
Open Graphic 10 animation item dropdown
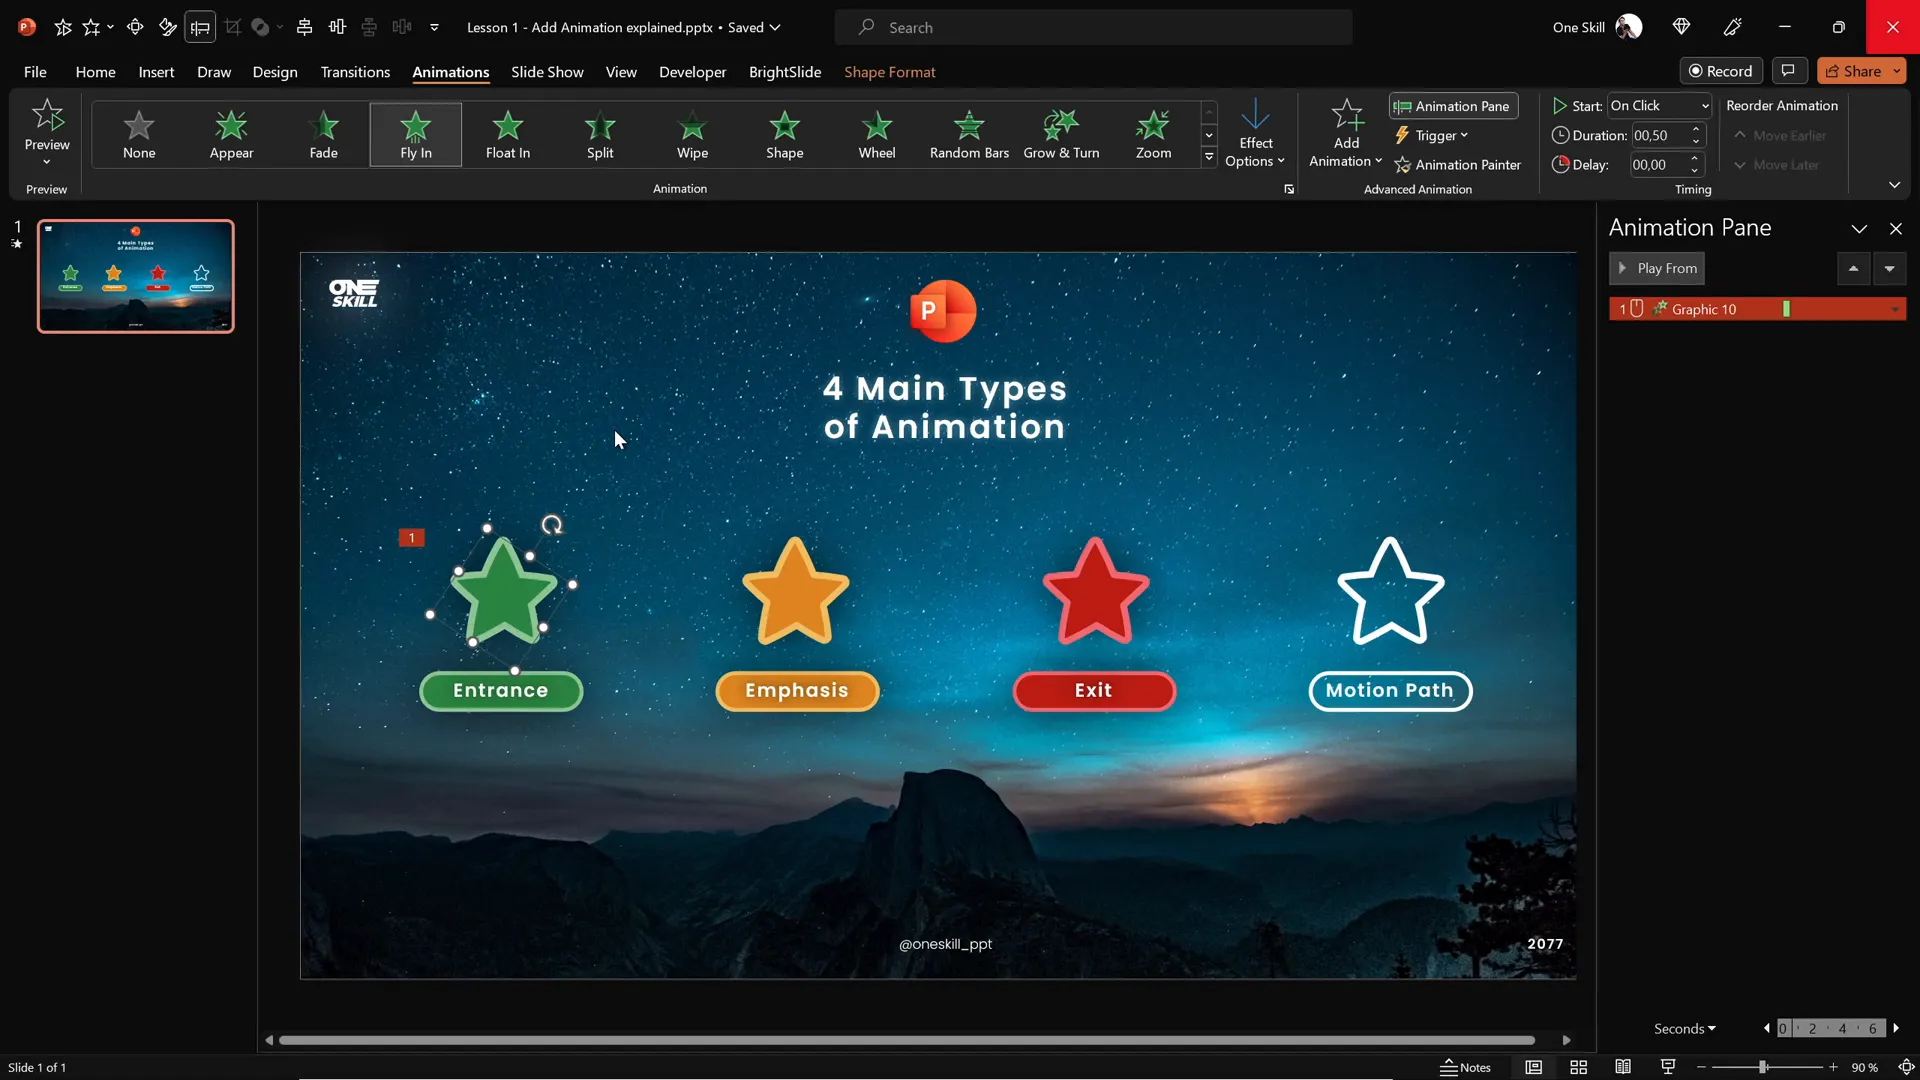click(x=1895, y=310)
